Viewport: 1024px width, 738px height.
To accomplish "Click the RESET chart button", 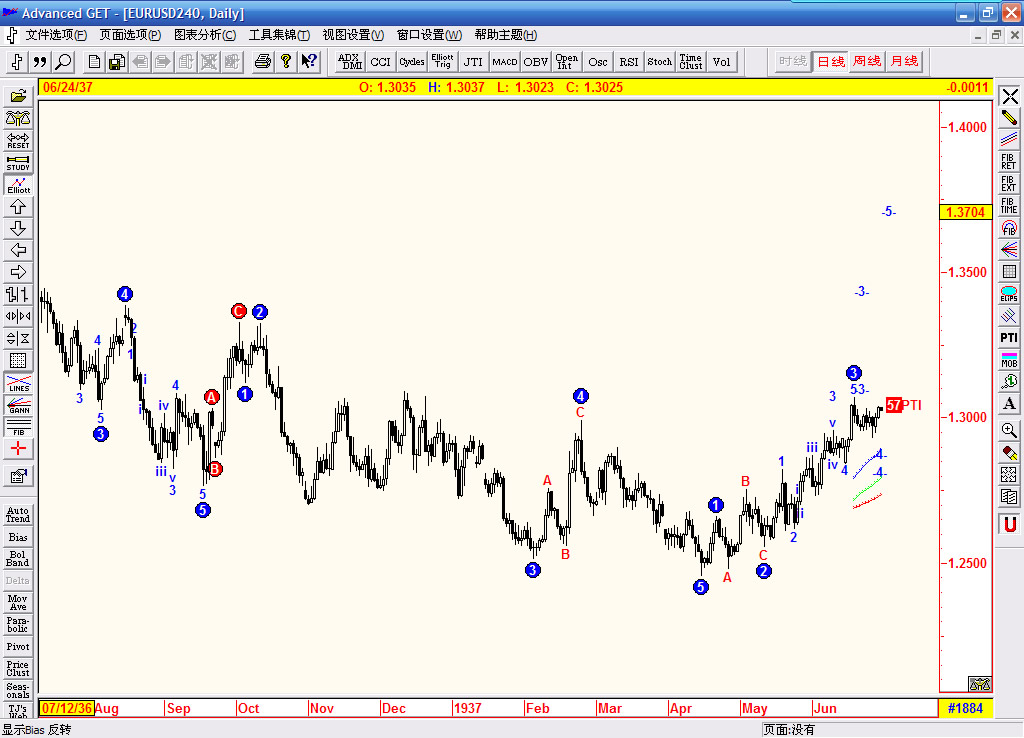I will click(18, 140).
